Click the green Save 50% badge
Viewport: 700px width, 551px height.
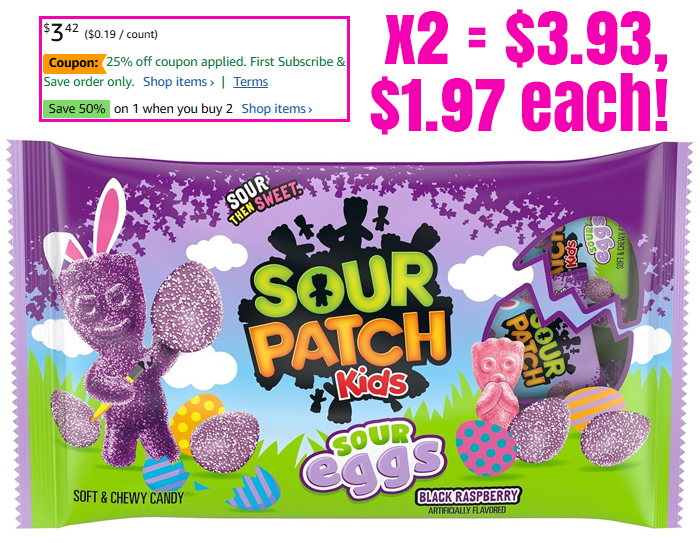pyautogui.click(x=76, y=109)
